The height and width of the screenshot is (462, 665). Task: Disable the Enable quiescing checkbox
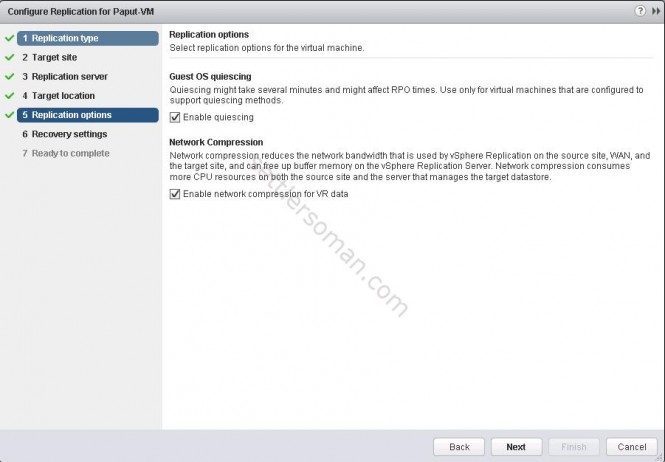(176, 117)
